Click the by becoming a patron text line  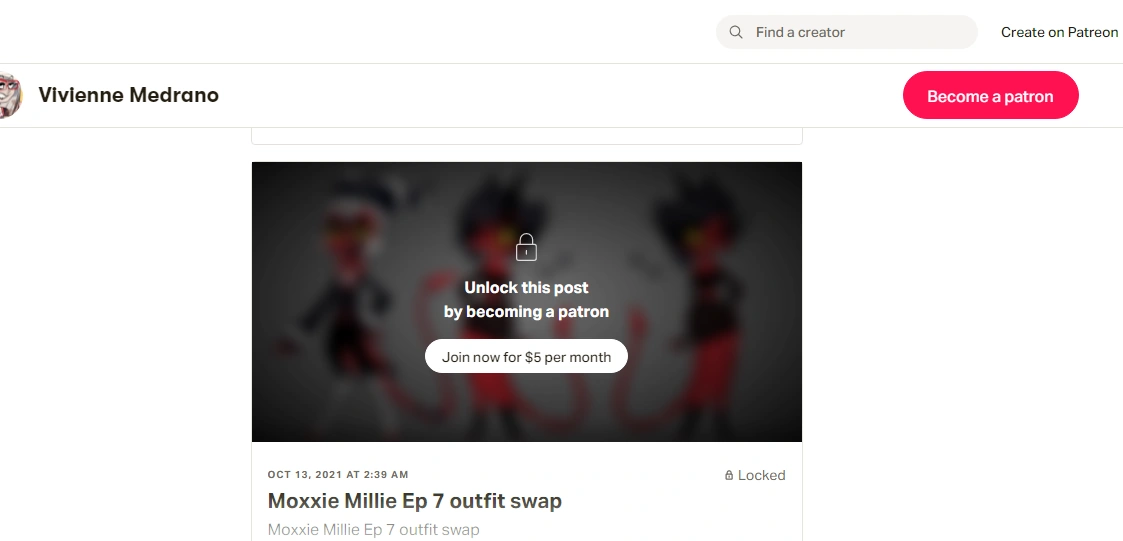pyautogui.click(x=526, y=312)
